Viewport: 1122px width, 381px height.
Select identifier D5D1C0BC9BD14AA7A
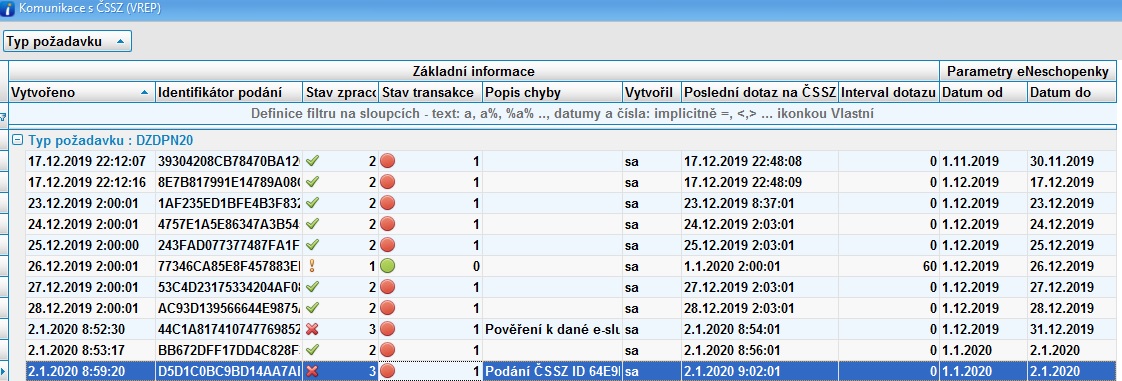tap(228, 371)
